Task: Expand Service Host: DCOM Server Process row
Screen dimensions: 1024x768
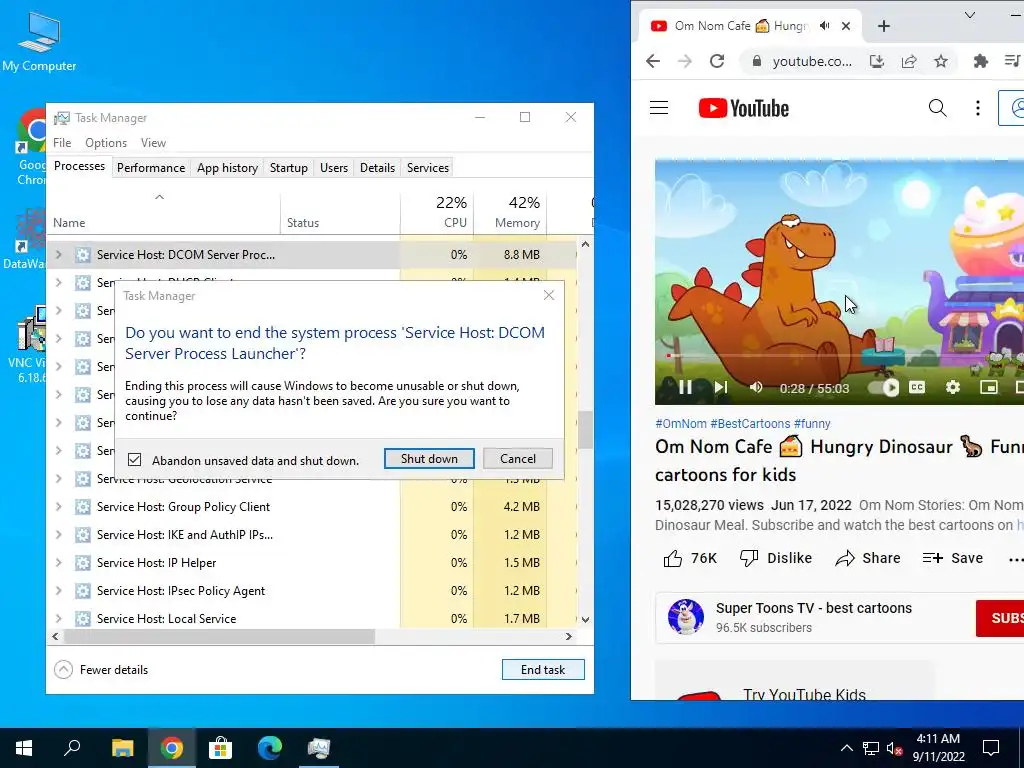Action: tap(59, 255)
